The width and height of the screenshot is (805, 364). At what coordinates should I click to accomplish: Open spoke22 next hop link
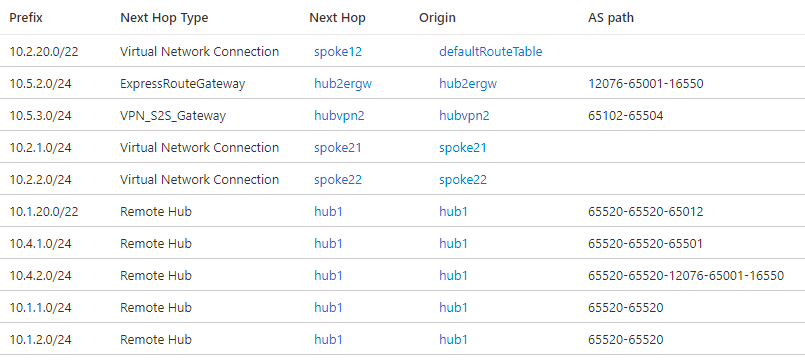(338, 180)
